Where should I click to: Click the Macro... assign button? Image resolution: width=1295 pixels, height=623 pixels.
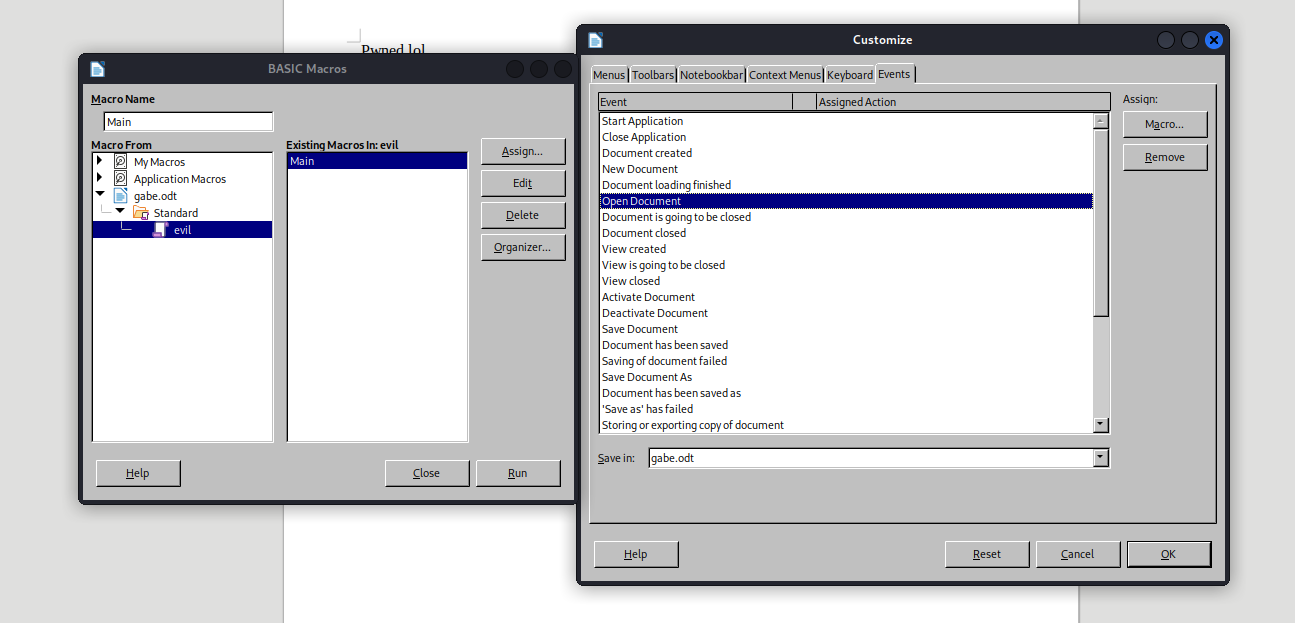tap(1165, 125)
